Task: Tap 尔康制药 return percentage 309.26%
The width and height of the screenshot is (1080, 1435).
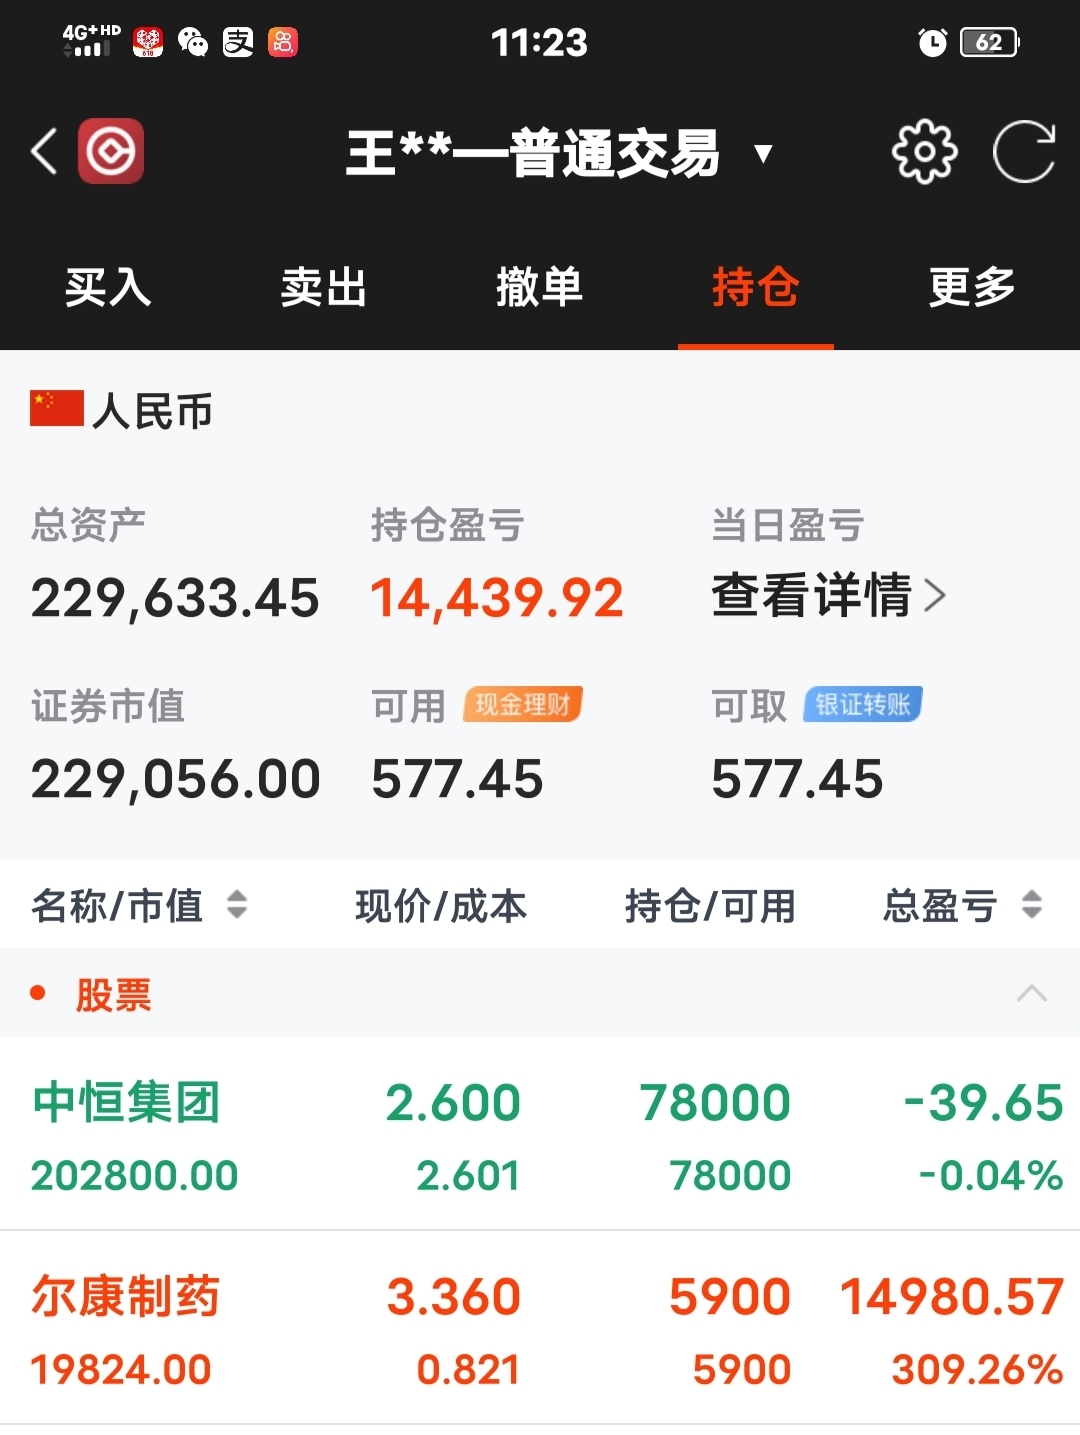Action: coord(977,1369)
